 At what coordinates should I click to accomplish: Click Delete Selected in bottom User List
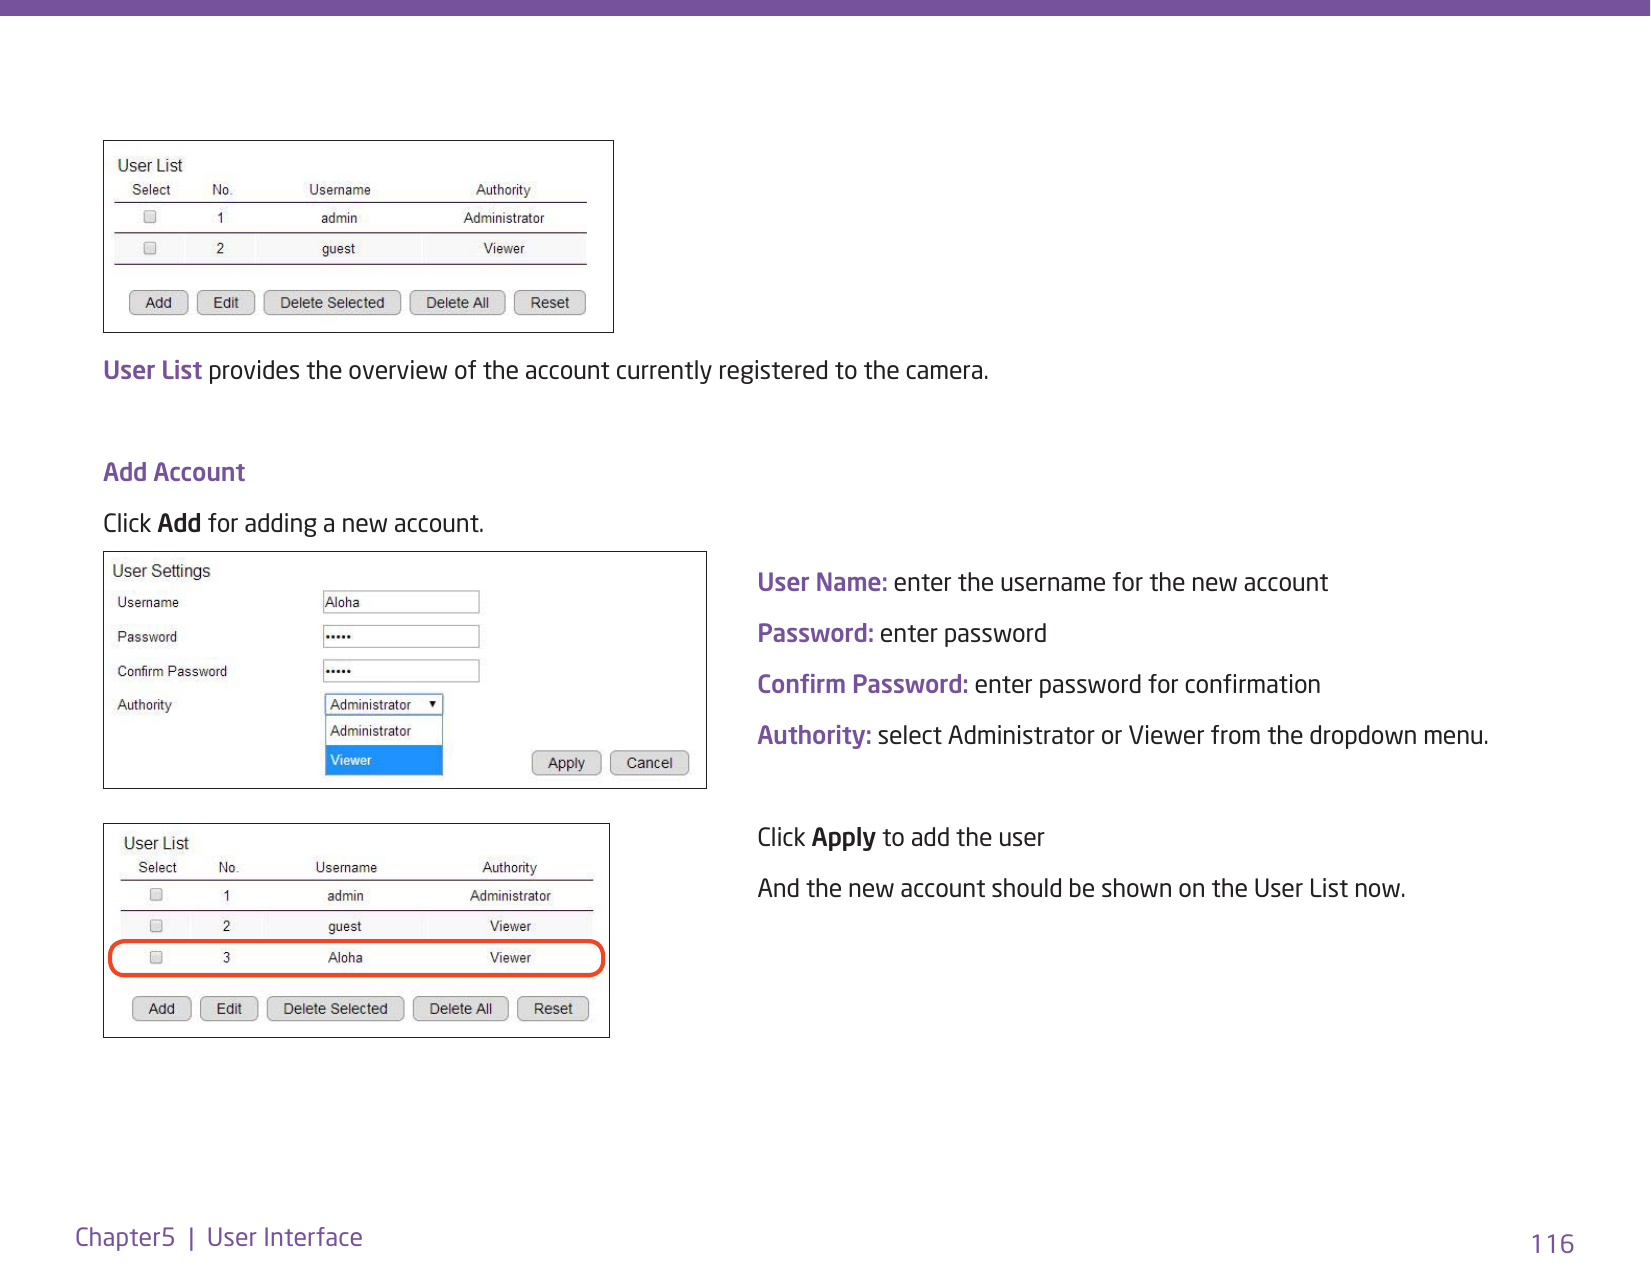335,1009
